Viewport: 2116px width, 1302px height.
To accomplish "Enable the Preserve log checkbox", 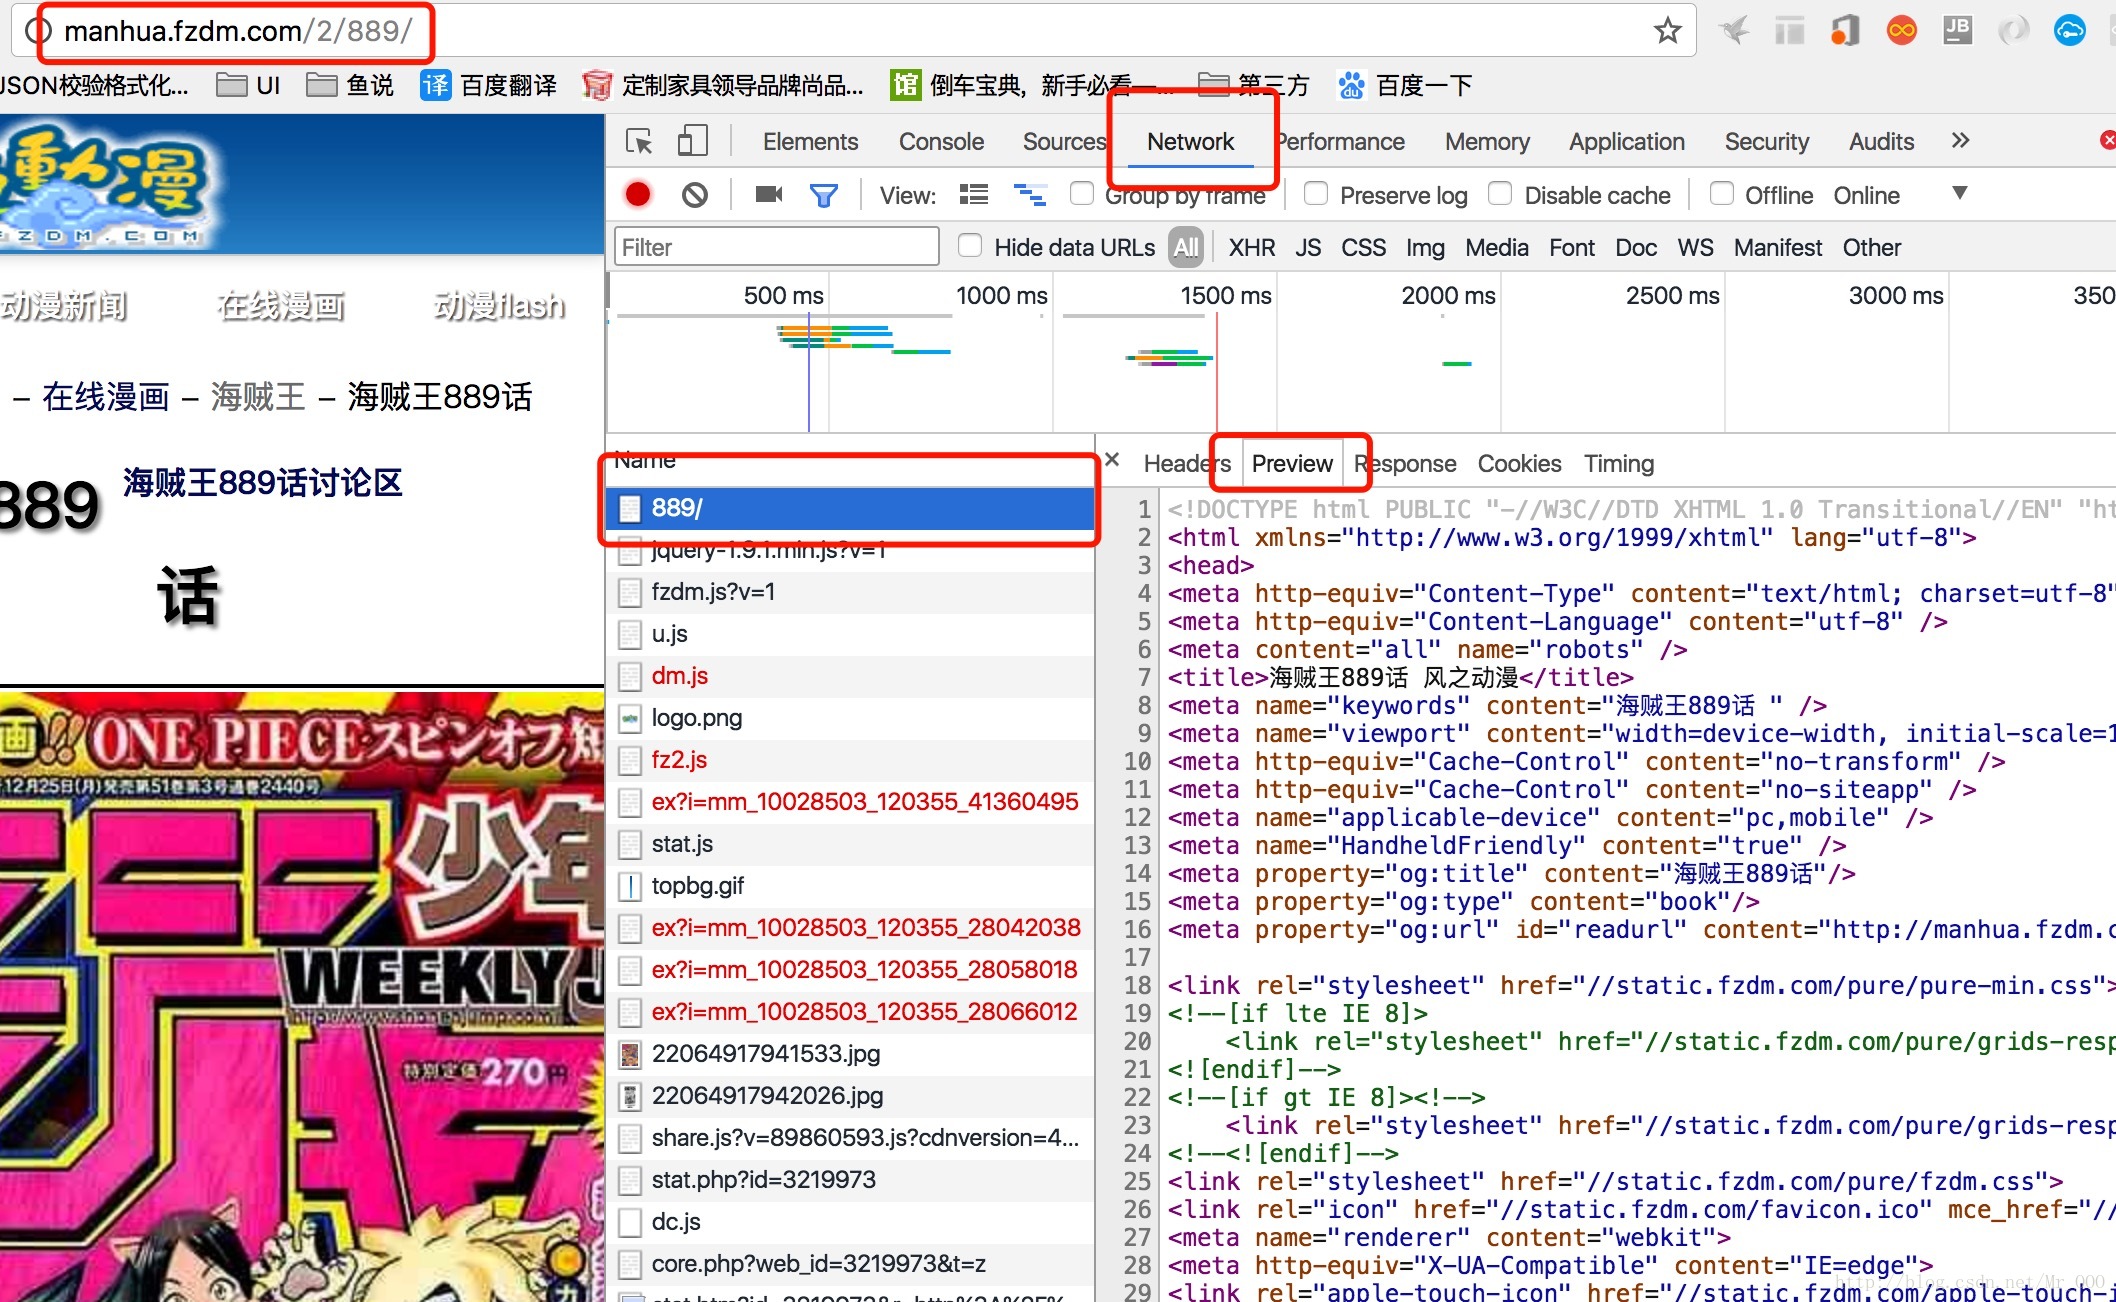I will pyautogui.click(x=1316, y=193).
